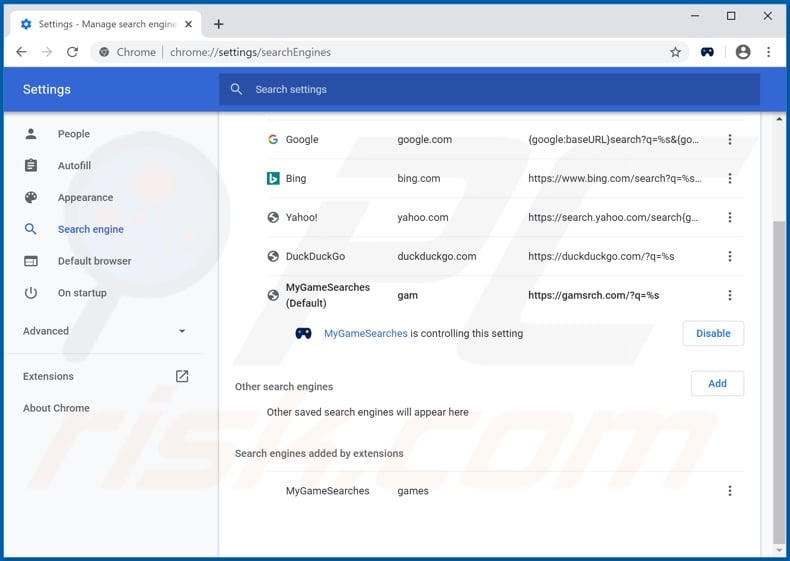Open more actions for the Bing search engine

coord(730,178)
